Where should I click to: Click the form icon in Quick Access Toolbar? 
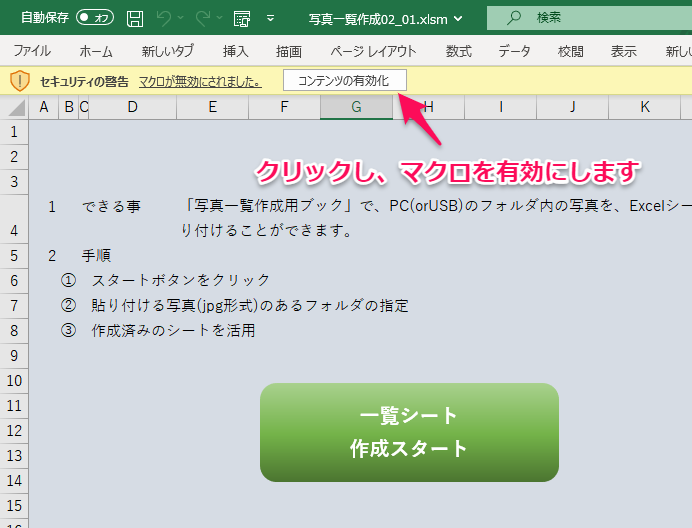pyautogui.click(x=241, y=17)
